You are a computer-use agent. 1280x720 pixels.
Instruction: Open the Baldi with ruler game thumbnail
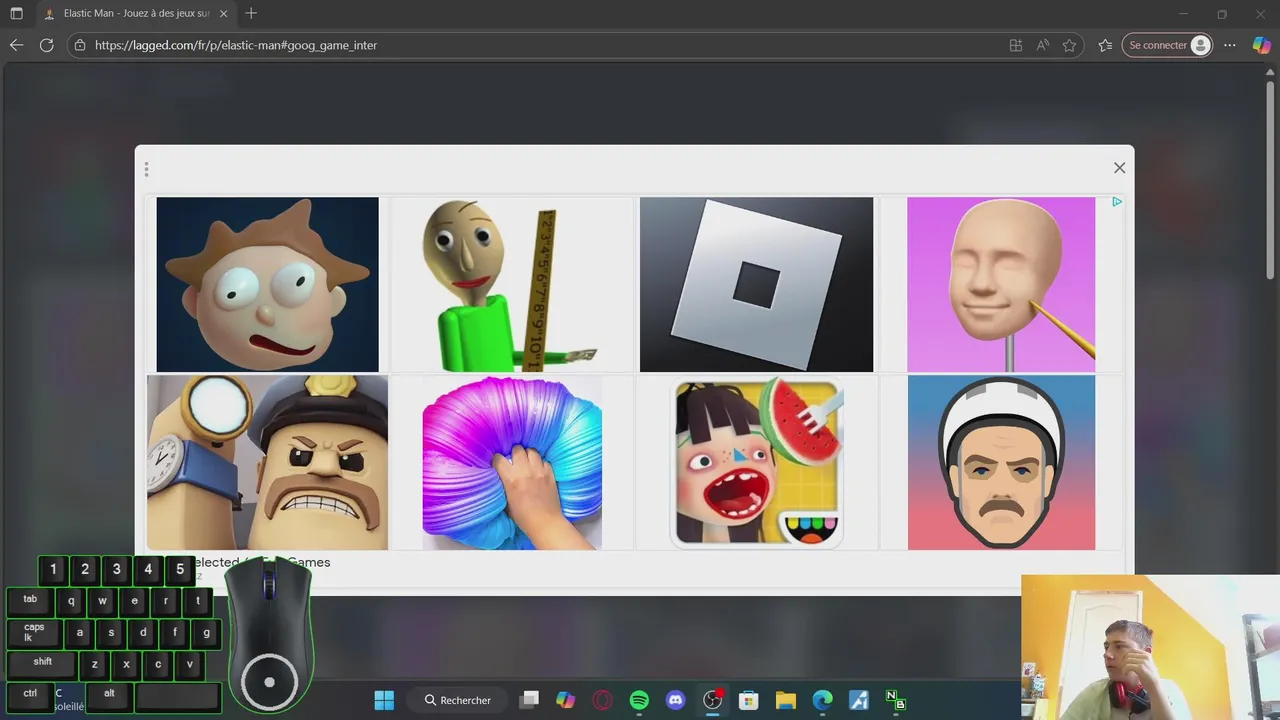coord(511,284)
